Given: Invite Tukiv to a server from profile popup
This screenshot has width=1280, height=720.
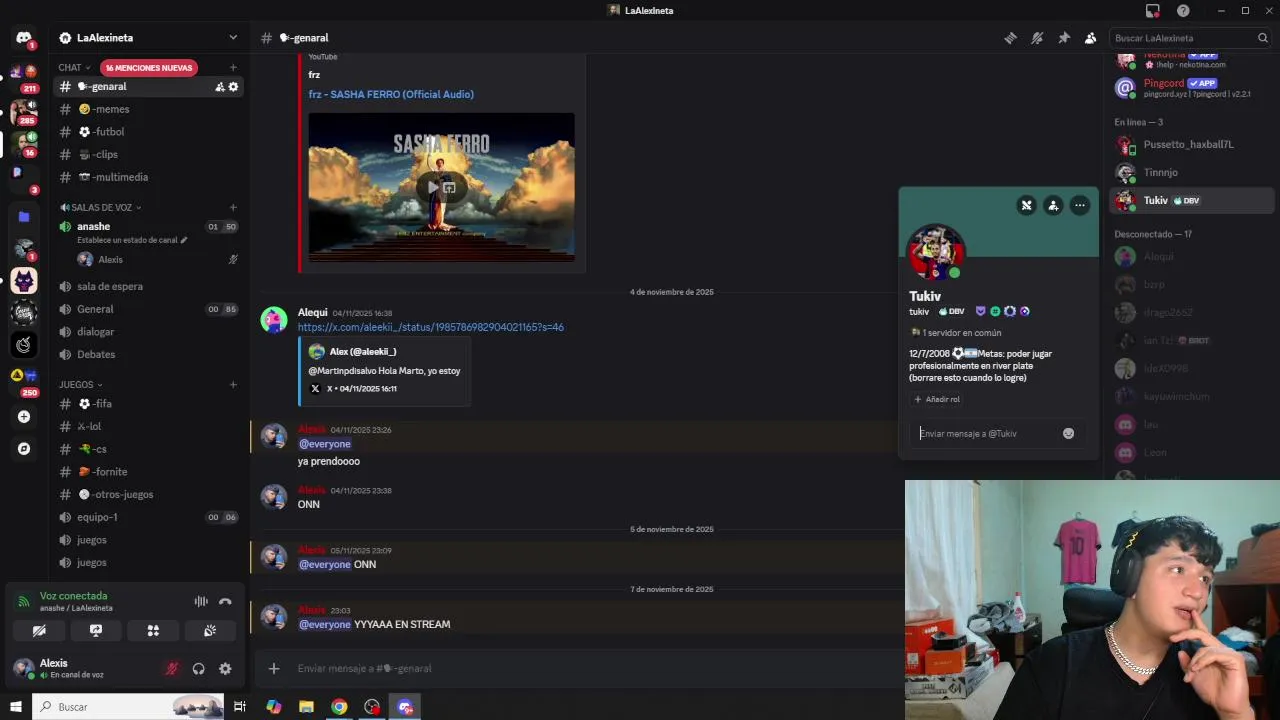Looking at the screenshot, I should (1053, 205).
